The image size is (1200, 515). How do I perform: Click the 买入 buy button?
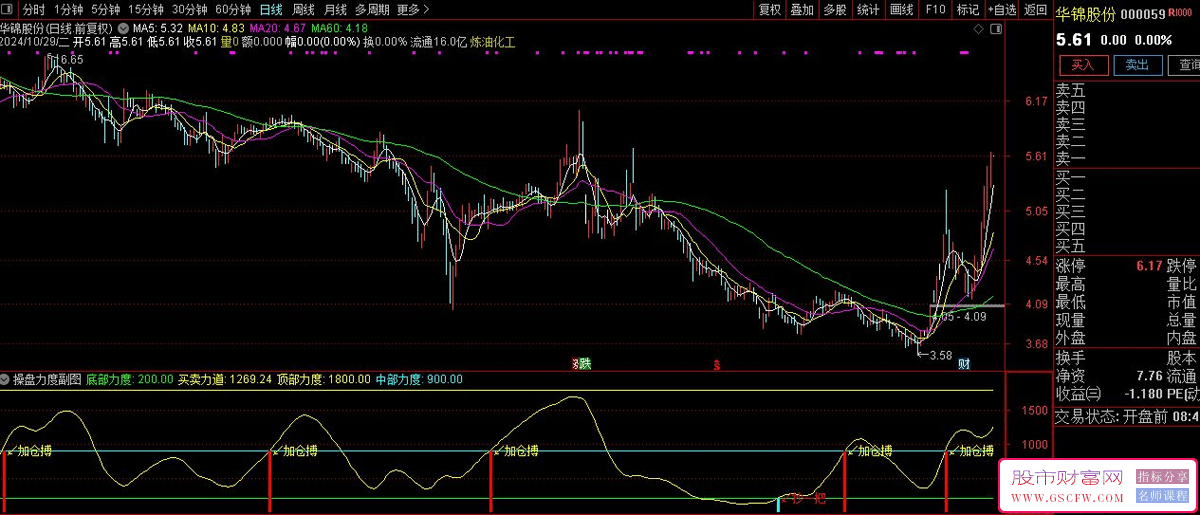1083,65
